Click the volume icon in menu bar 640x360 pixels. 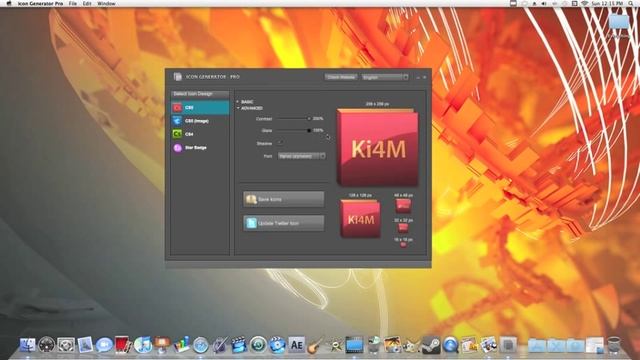tap(544, 3)
